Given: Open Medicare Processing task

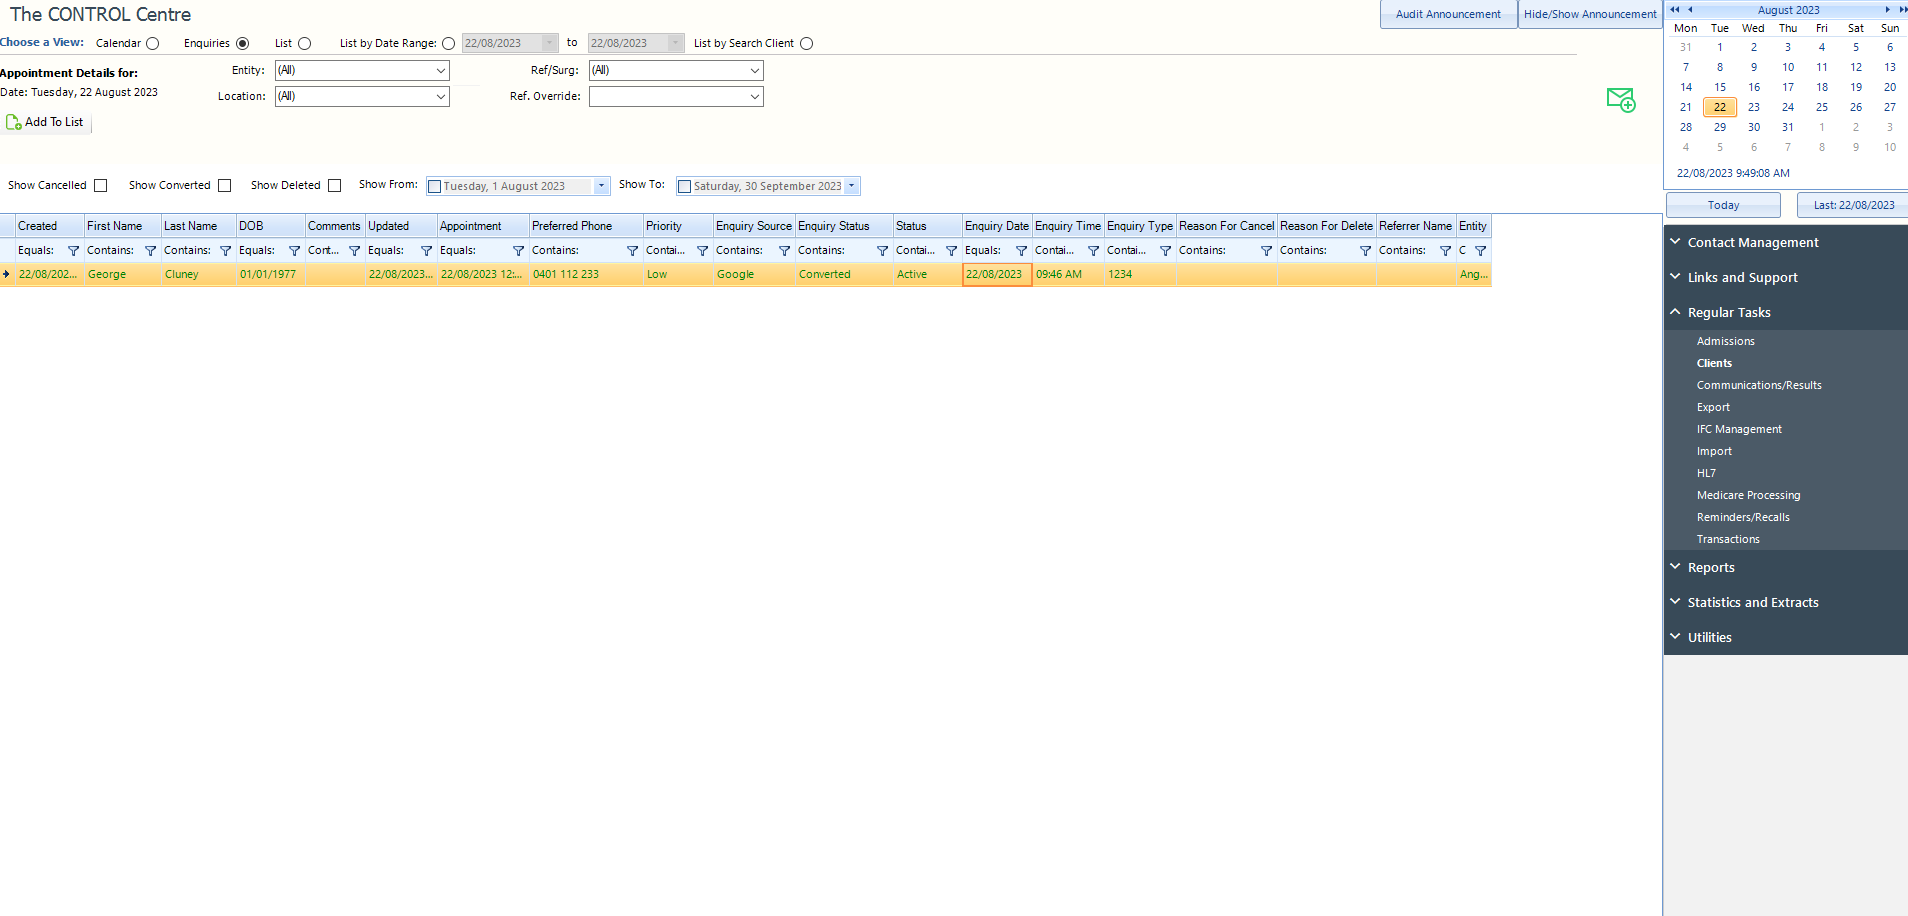Looking at the screenshot, I should (x=1748, y=495).
